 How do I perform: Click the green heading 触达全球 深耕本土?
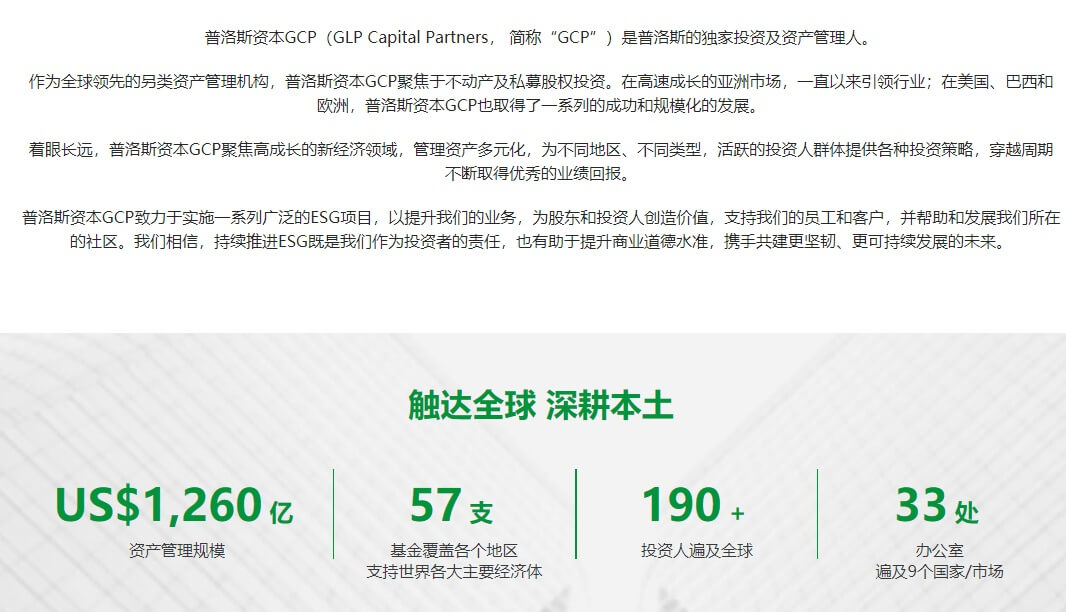(540, 406)
